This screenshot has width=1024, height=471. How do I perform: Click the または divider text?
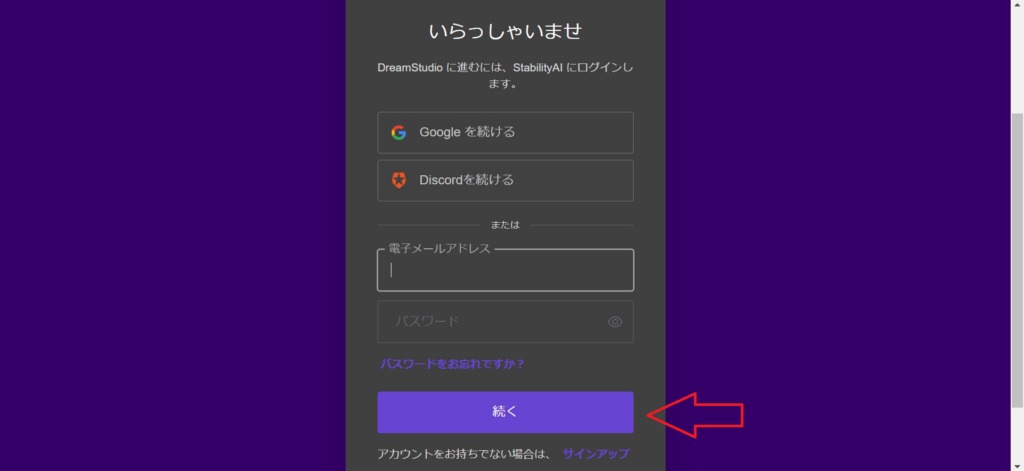pos(505,225)
